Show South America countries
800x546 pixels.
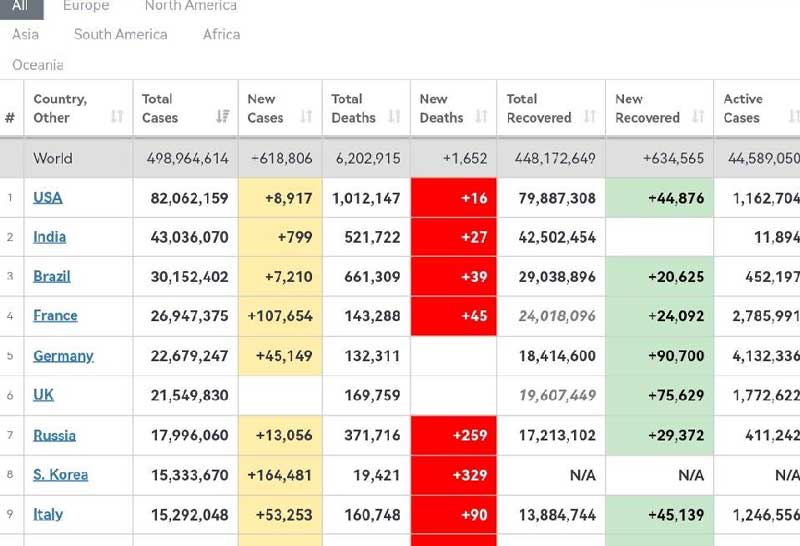point(120,34)
